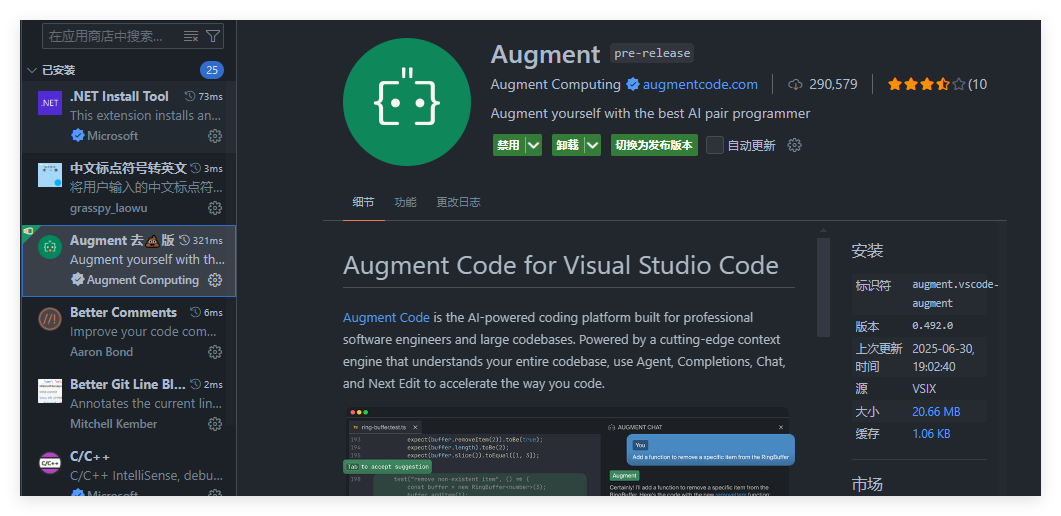The image size is (1061, 516).
Task: Open gear settings for .NET Install Tool
Action: tap(215, 136)
